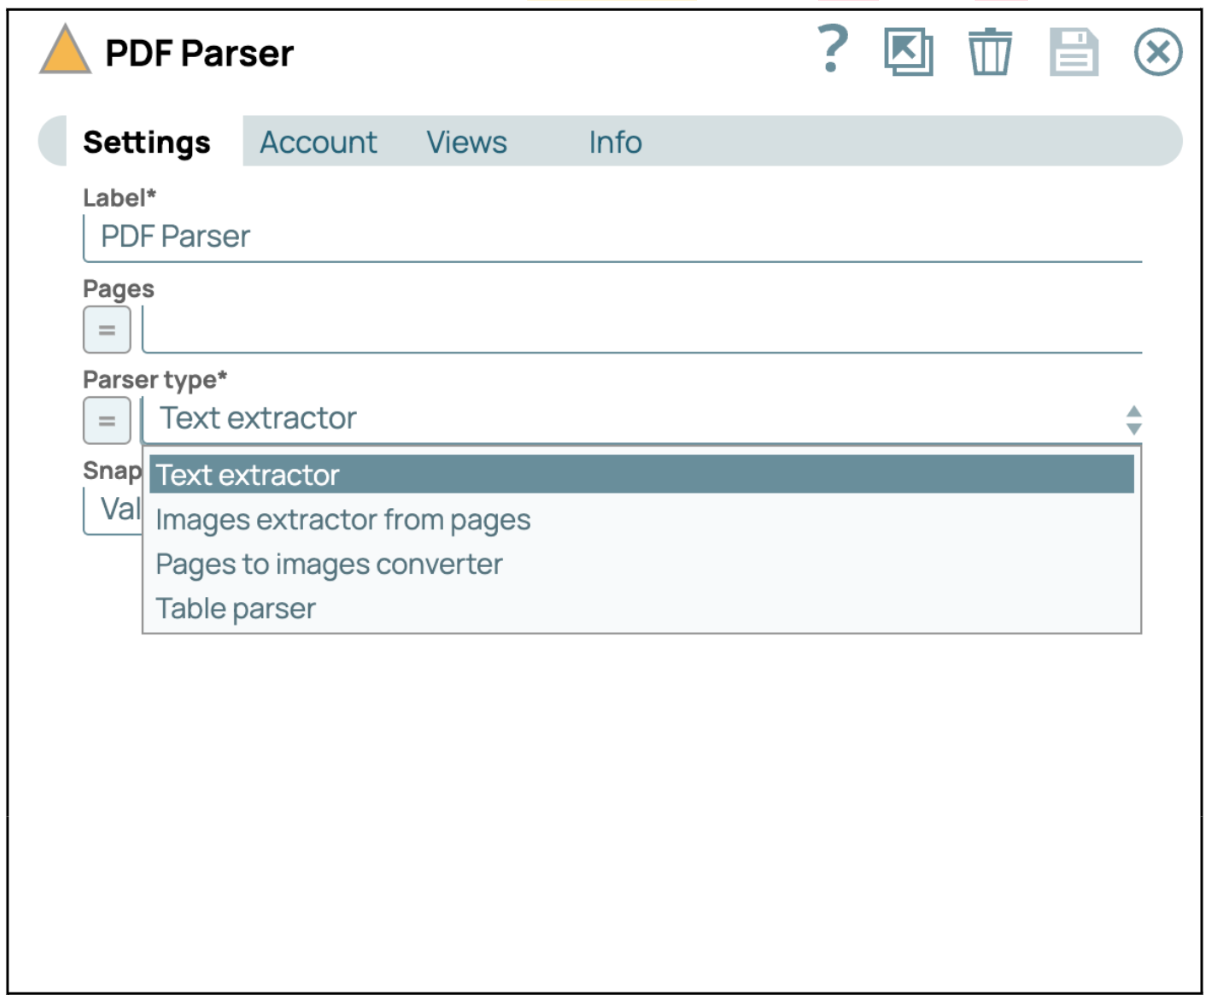Viewport: 1216px width, 1004px height.
Task: Click the save floppy disk icon
Action: pos(1074,52)
